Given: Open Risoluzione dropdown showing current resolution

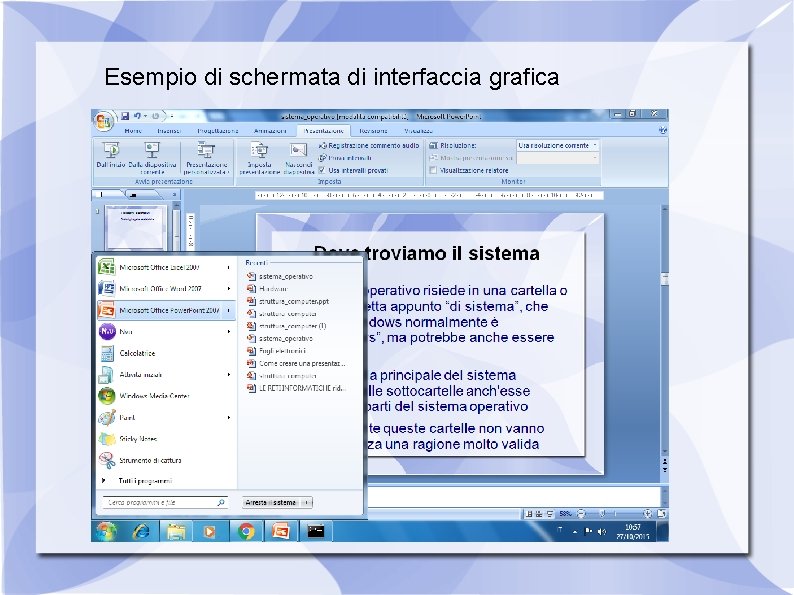Looking at the screenshot, I should point(558,145).
